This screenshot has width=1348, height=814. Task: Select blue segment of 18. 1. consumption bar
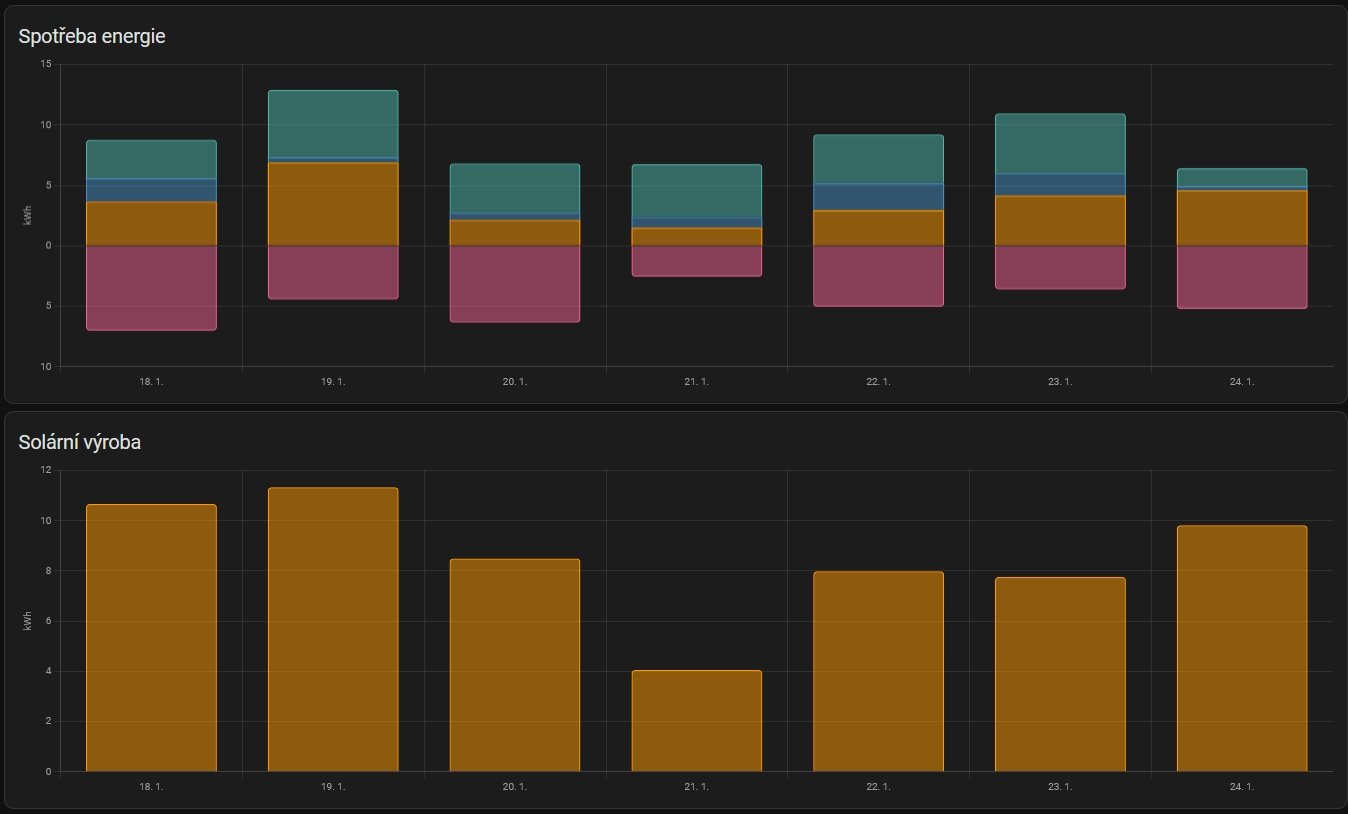click(151, 190)
